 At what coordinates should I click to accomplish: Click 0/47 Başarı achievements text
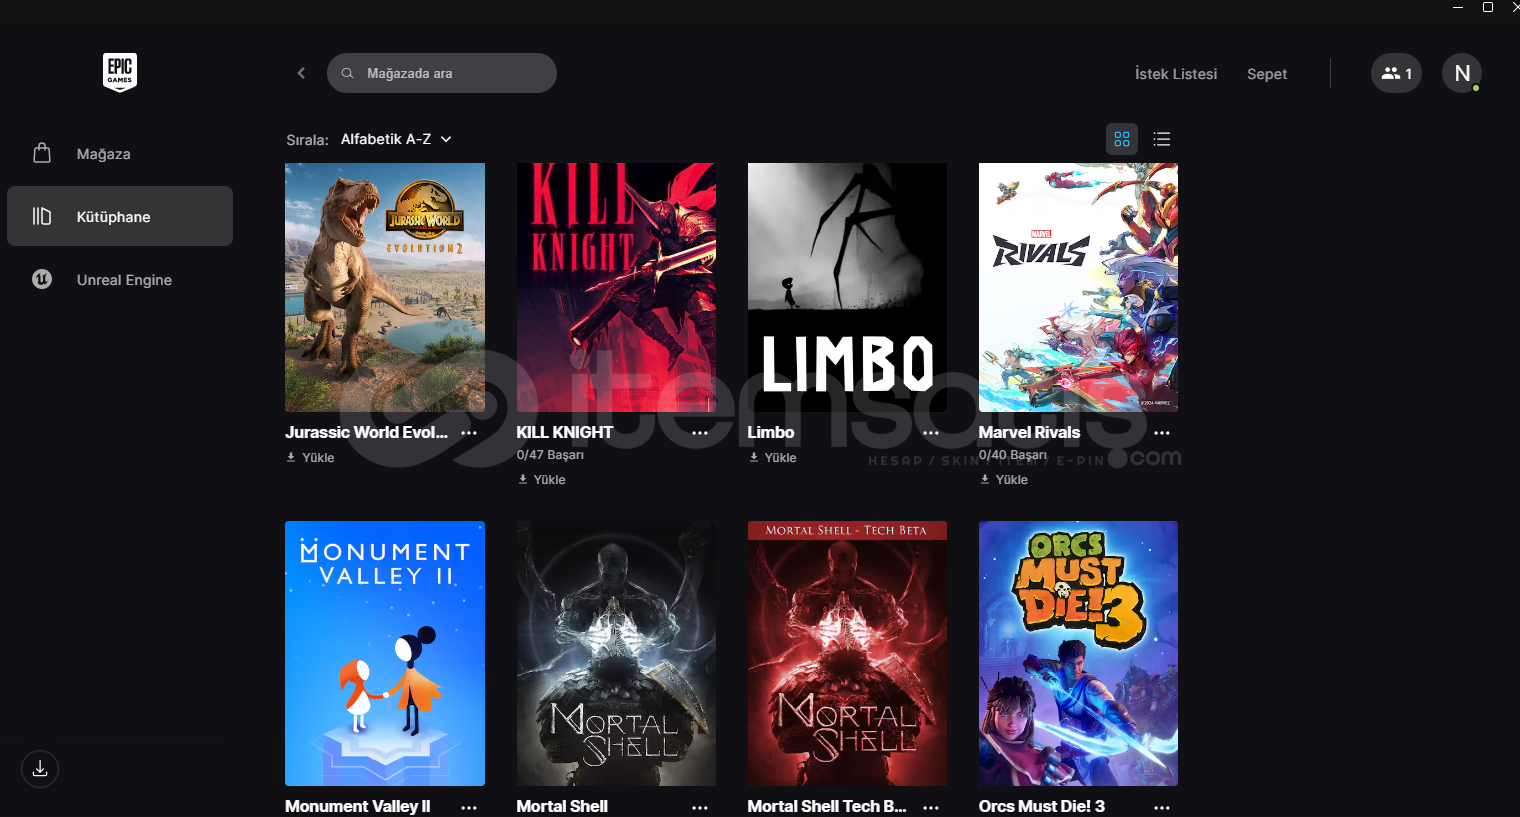(x=550, y=455)
